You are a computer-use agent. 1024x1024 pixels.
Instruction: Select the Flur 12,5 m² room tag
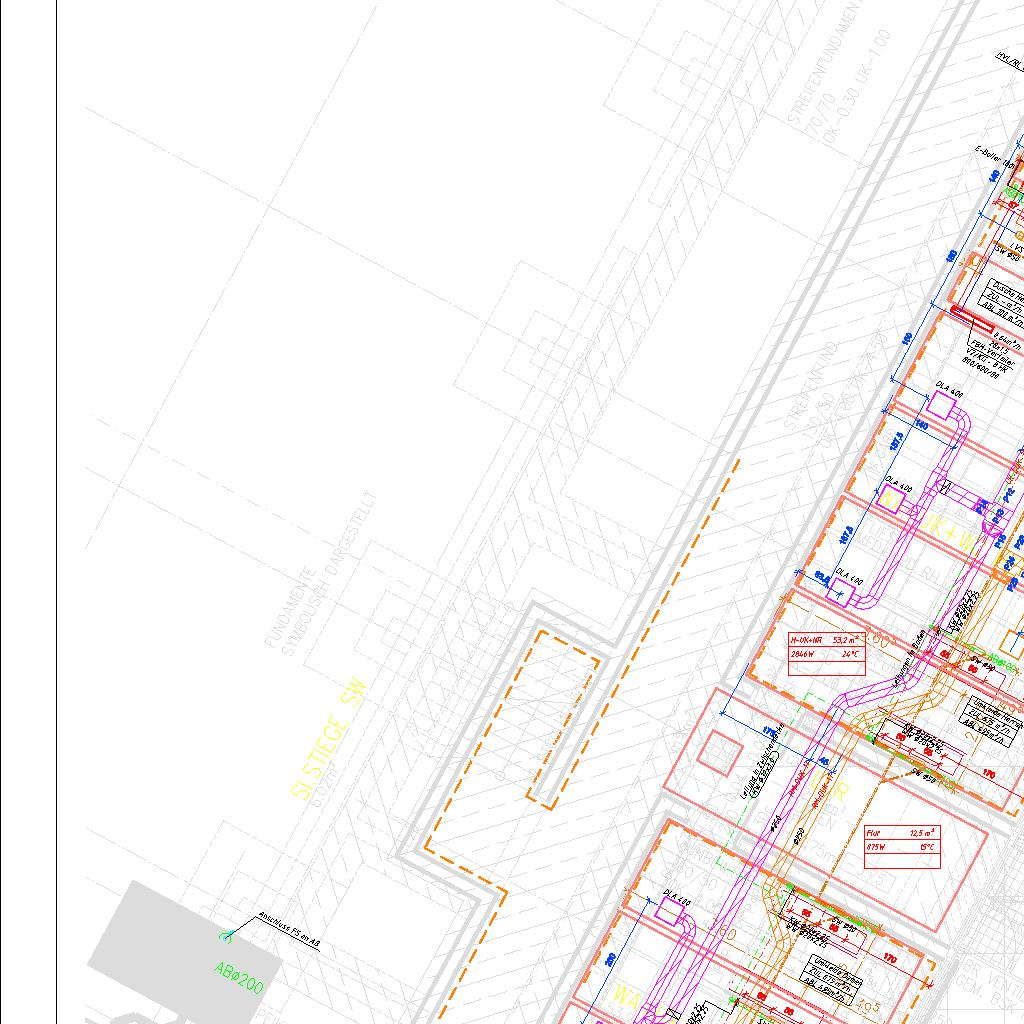point(902,832)
